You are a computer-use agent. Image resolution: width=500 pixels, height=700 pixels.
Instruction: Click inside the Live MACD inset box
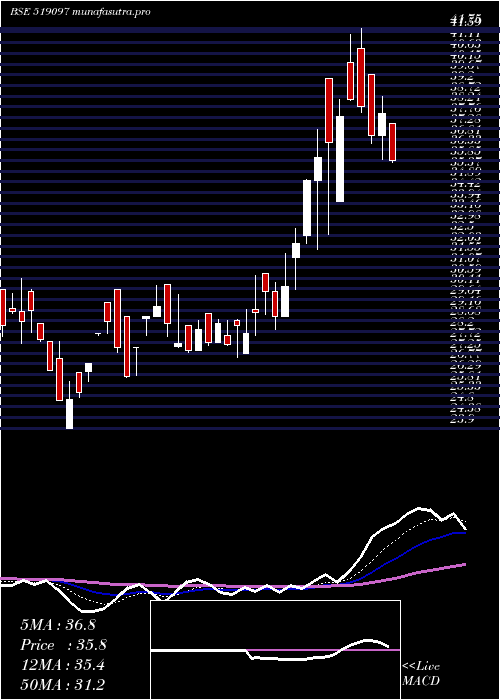(x=275, y=650)
